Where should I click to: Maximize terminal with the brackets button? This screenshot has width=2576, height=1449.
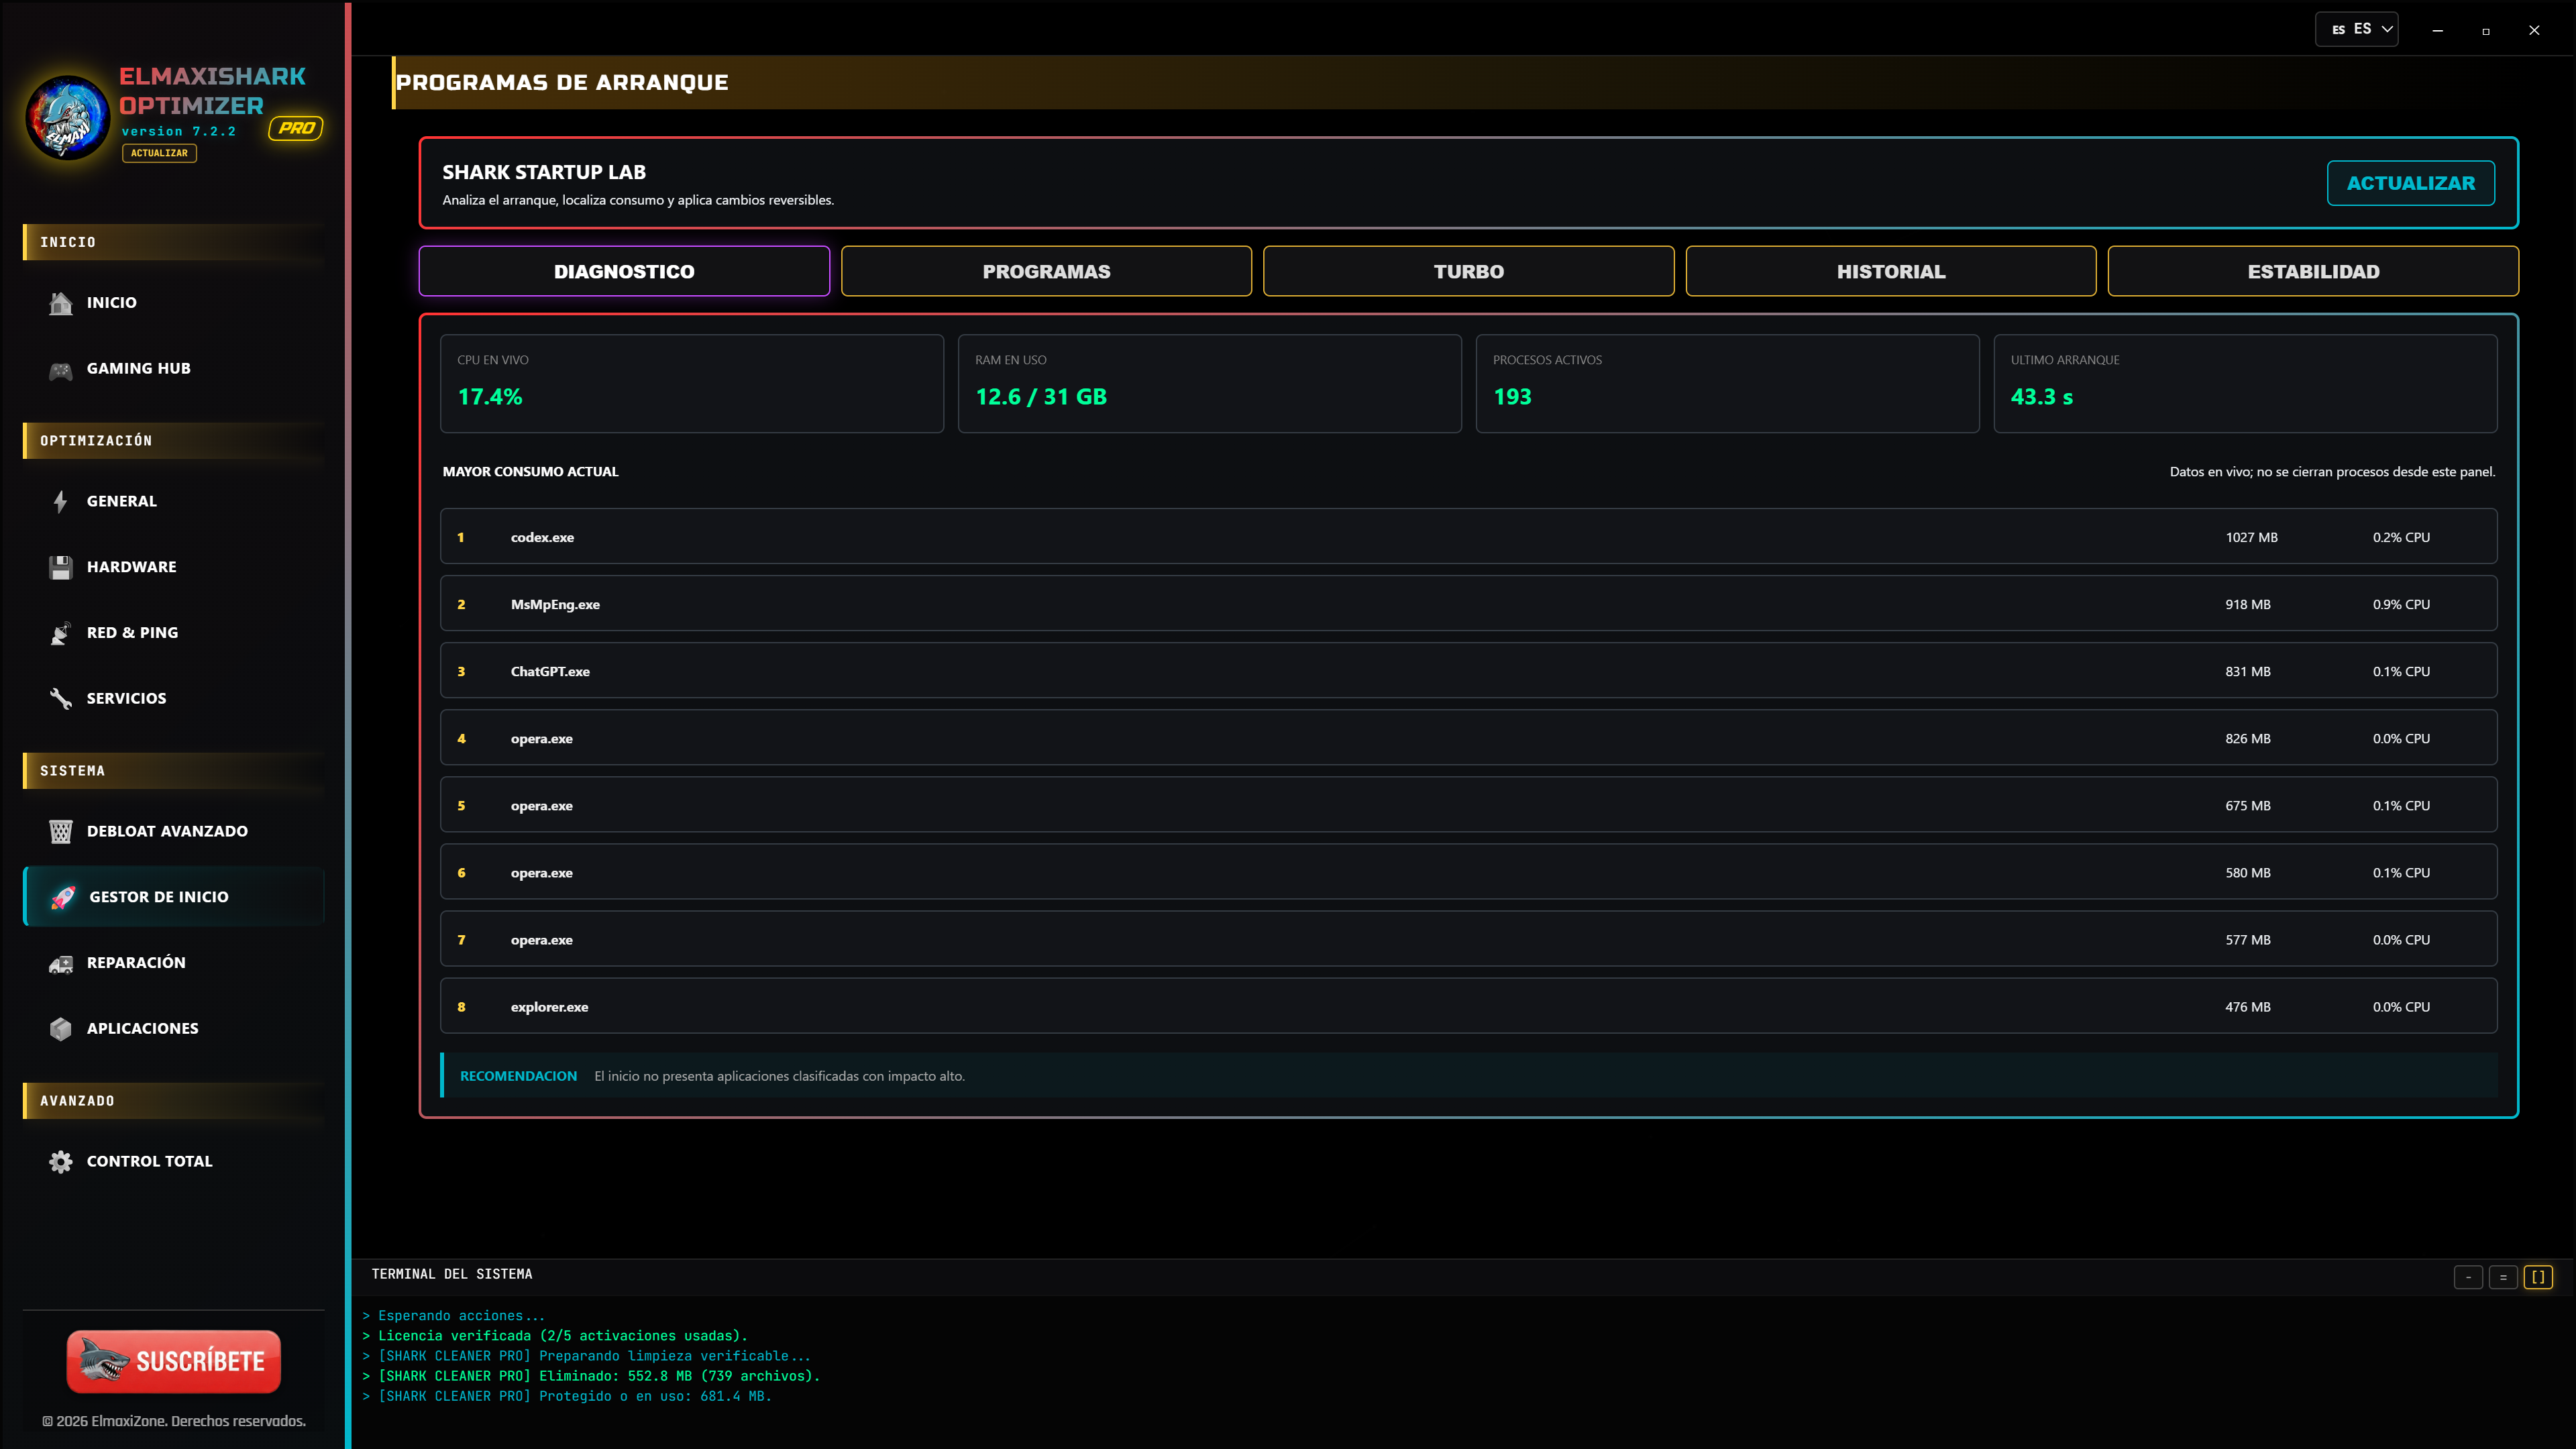(2538, 1277)
